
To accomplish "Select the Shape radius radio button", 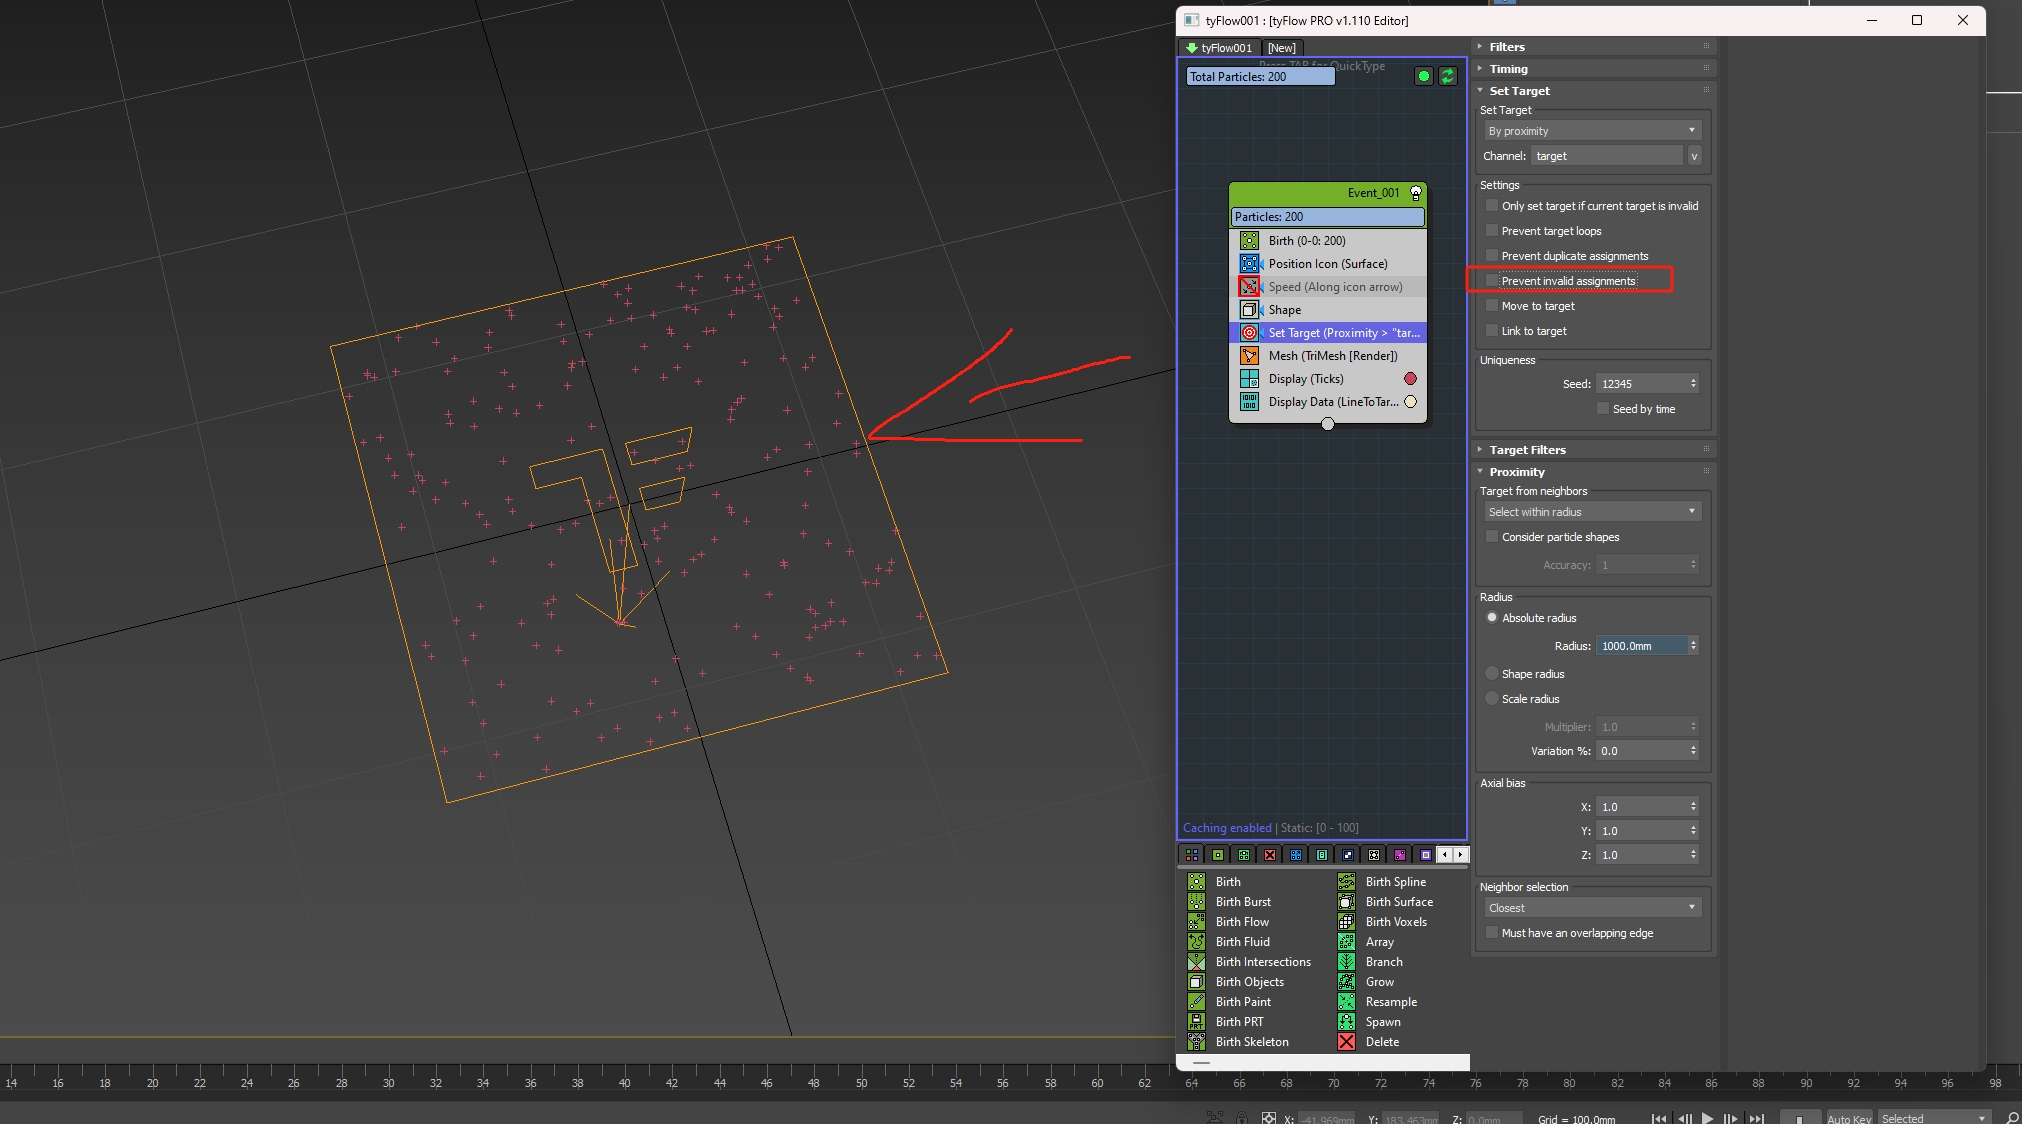I will click(x=1492, y=674).
